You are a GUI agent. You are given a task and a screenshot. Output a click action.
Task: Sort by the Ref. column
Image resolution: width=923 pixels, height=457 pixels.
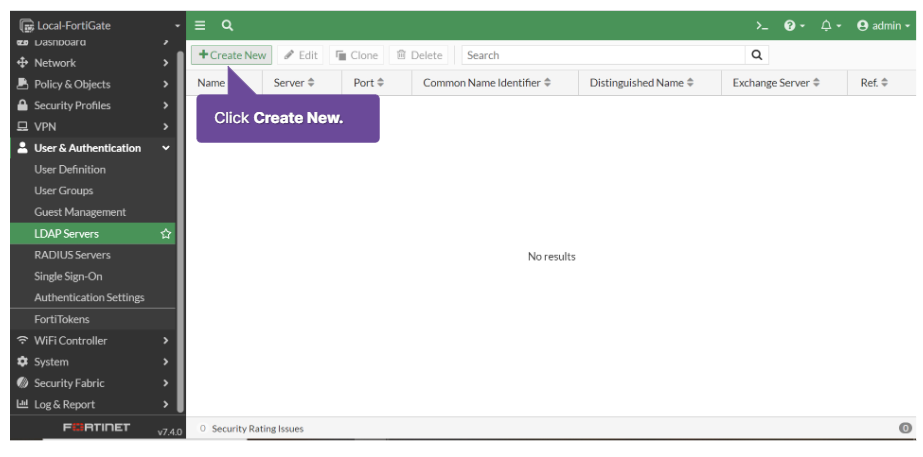(874, 83)
